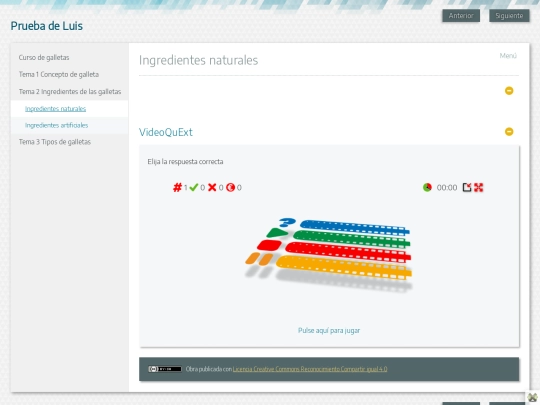Click the VideoQuExt heading
Screen dimensions: 540x405
(166, 132)
